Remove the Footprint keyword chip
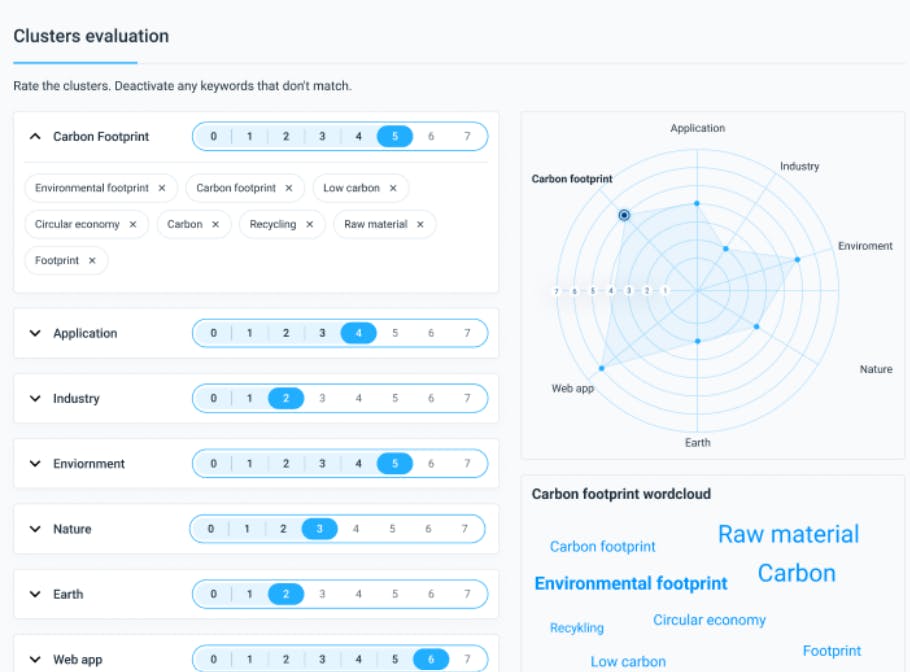This screenshot has height=672, width=910. point(92,261)
